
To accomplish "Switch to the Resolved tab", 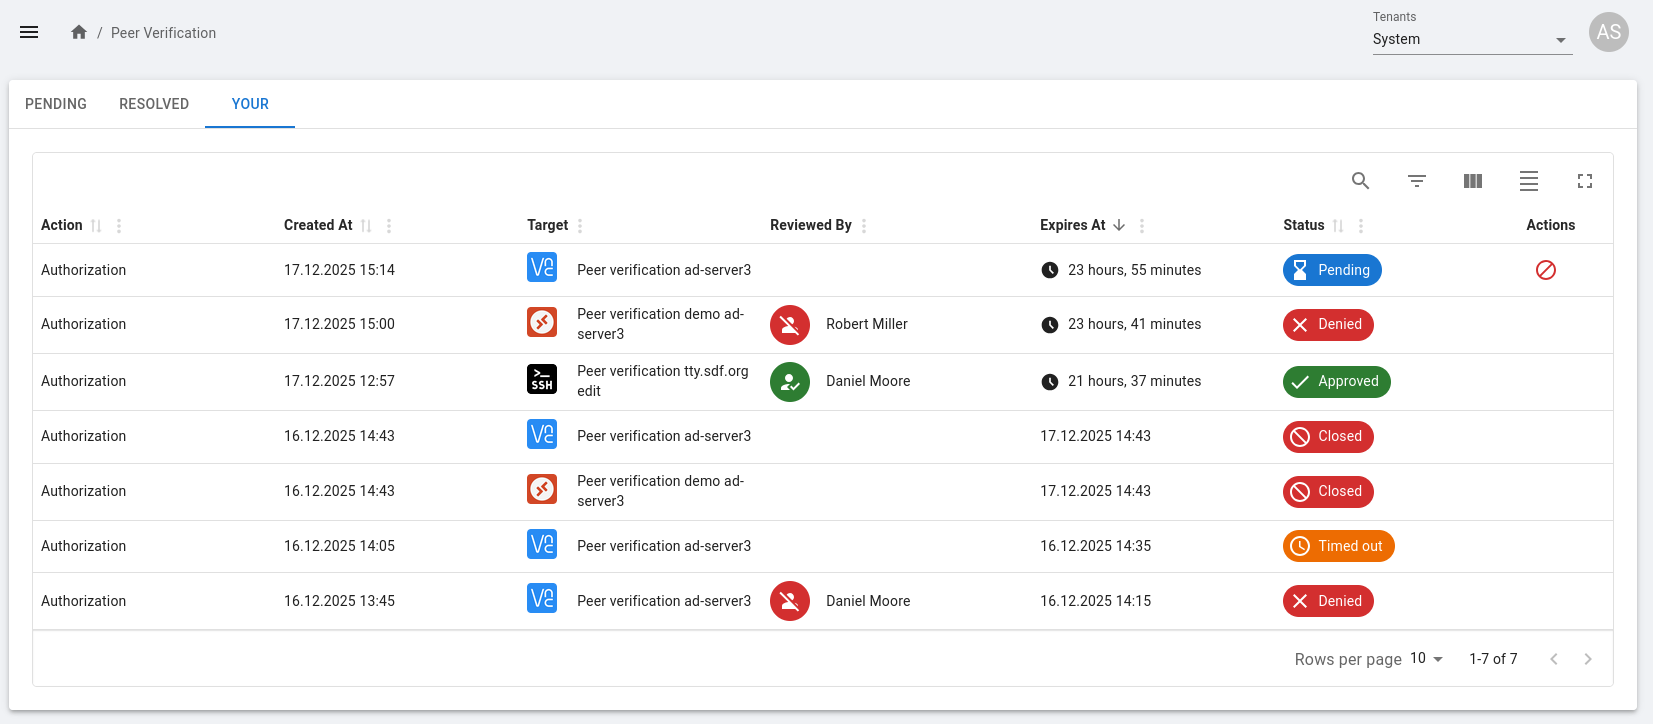I will pyautogui.click(x=154, y=104).
